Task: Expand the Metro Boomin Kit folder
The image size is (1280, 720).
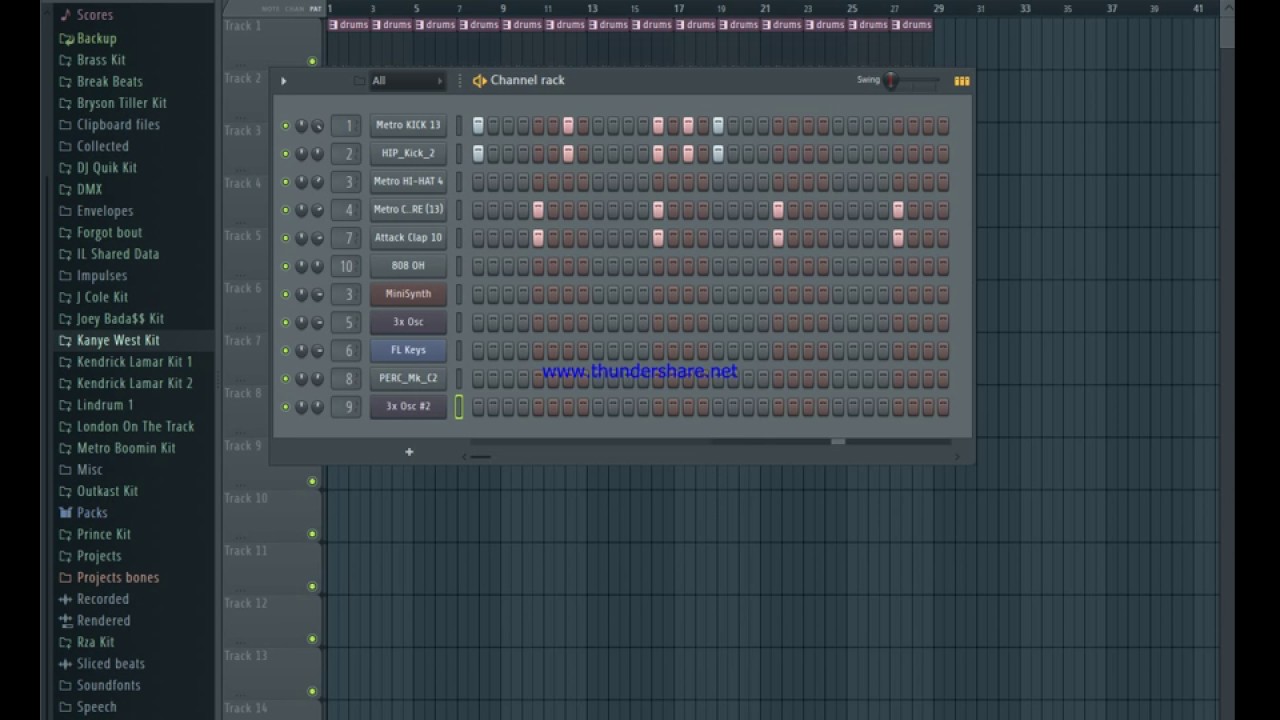Action: point(126,448)
